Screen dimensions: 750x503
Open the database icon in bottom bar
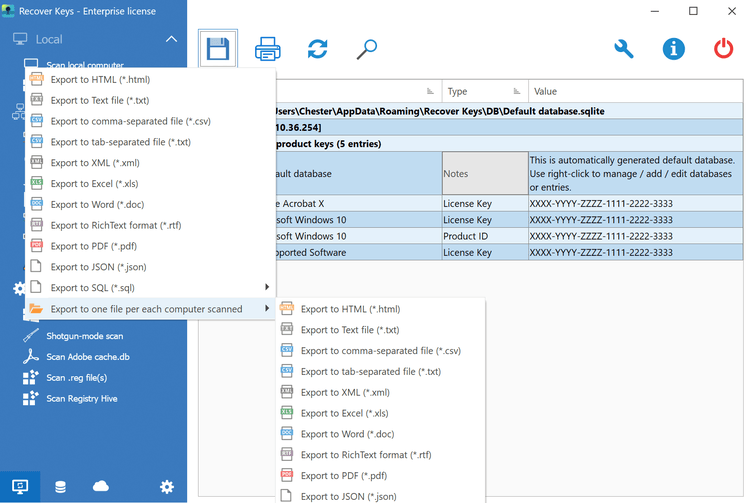click(x=61, y=487)
